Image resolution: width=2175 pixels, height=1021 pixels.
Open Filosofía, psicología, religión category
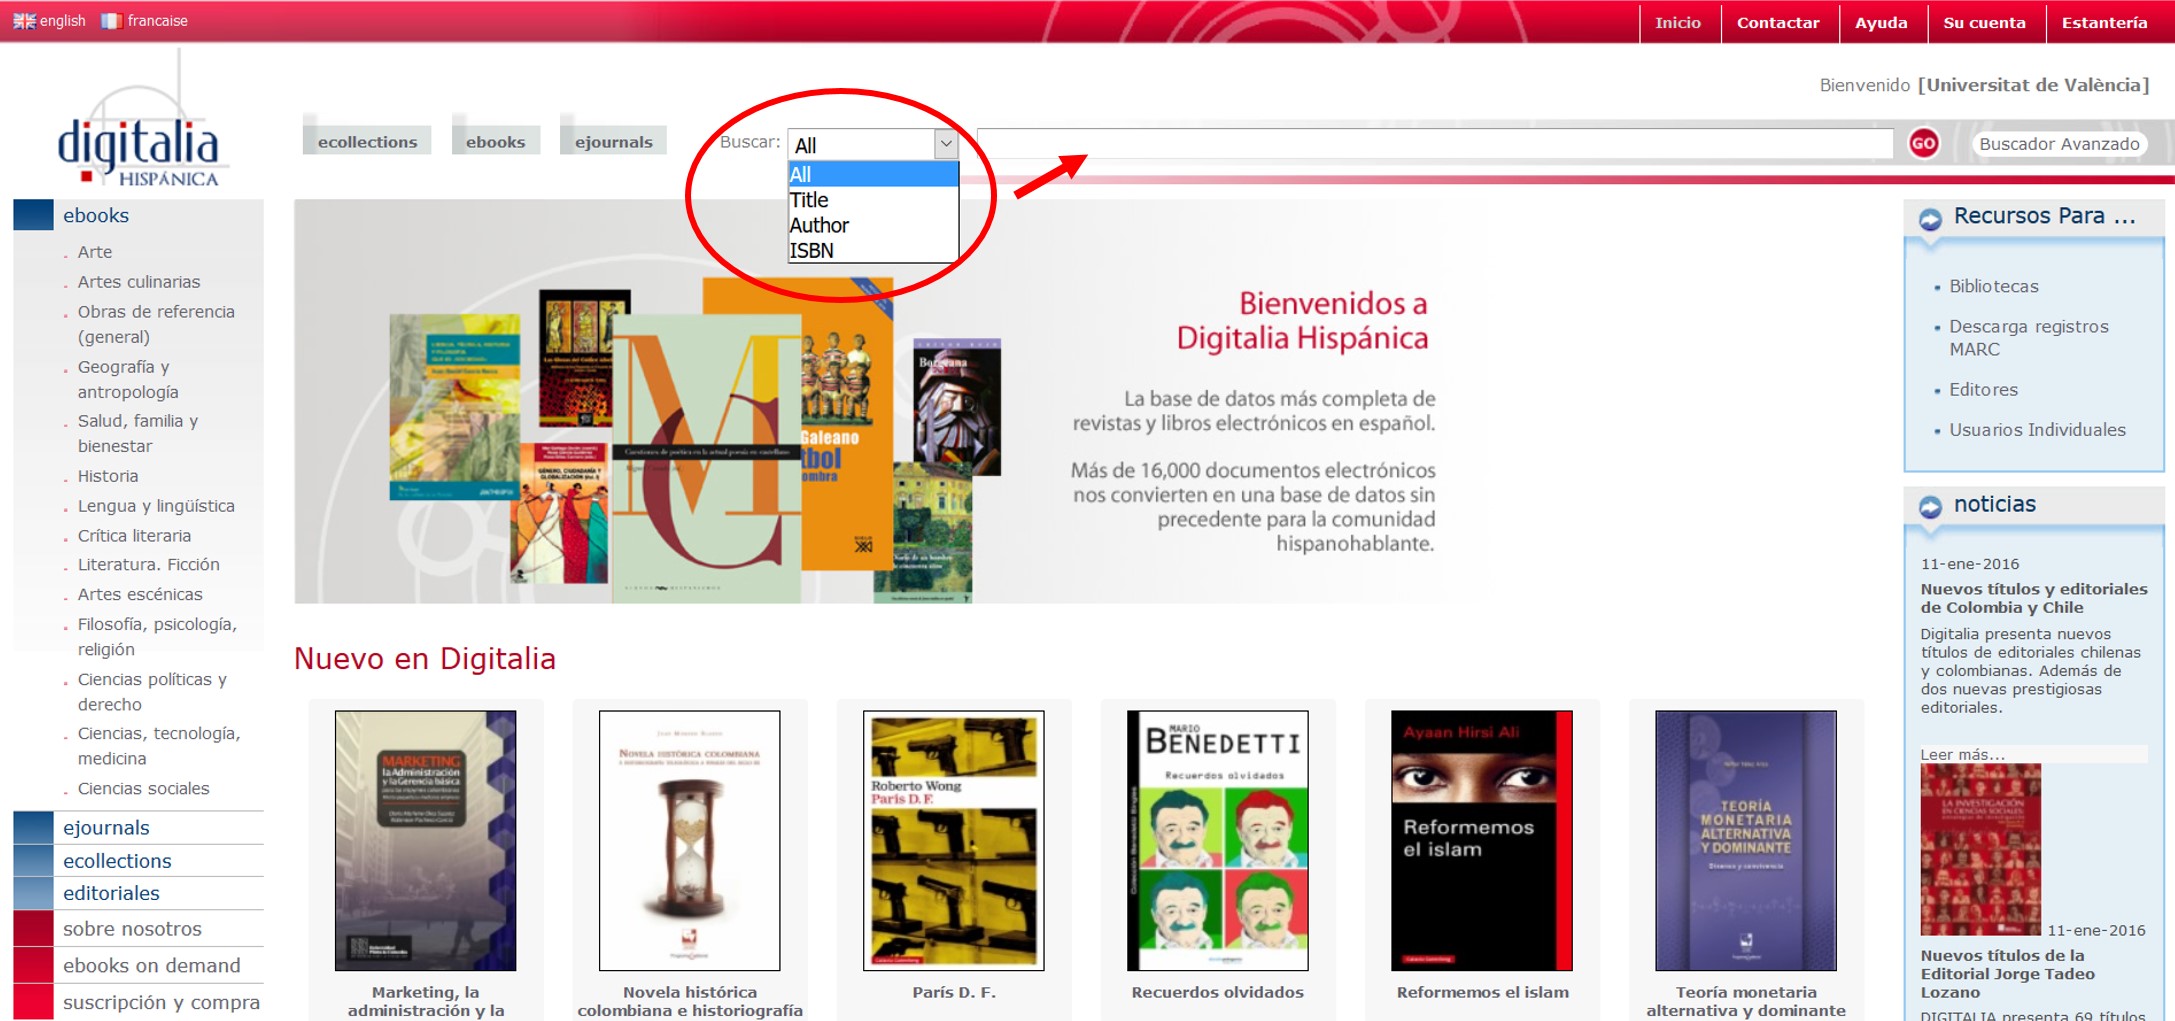point(157,636)
